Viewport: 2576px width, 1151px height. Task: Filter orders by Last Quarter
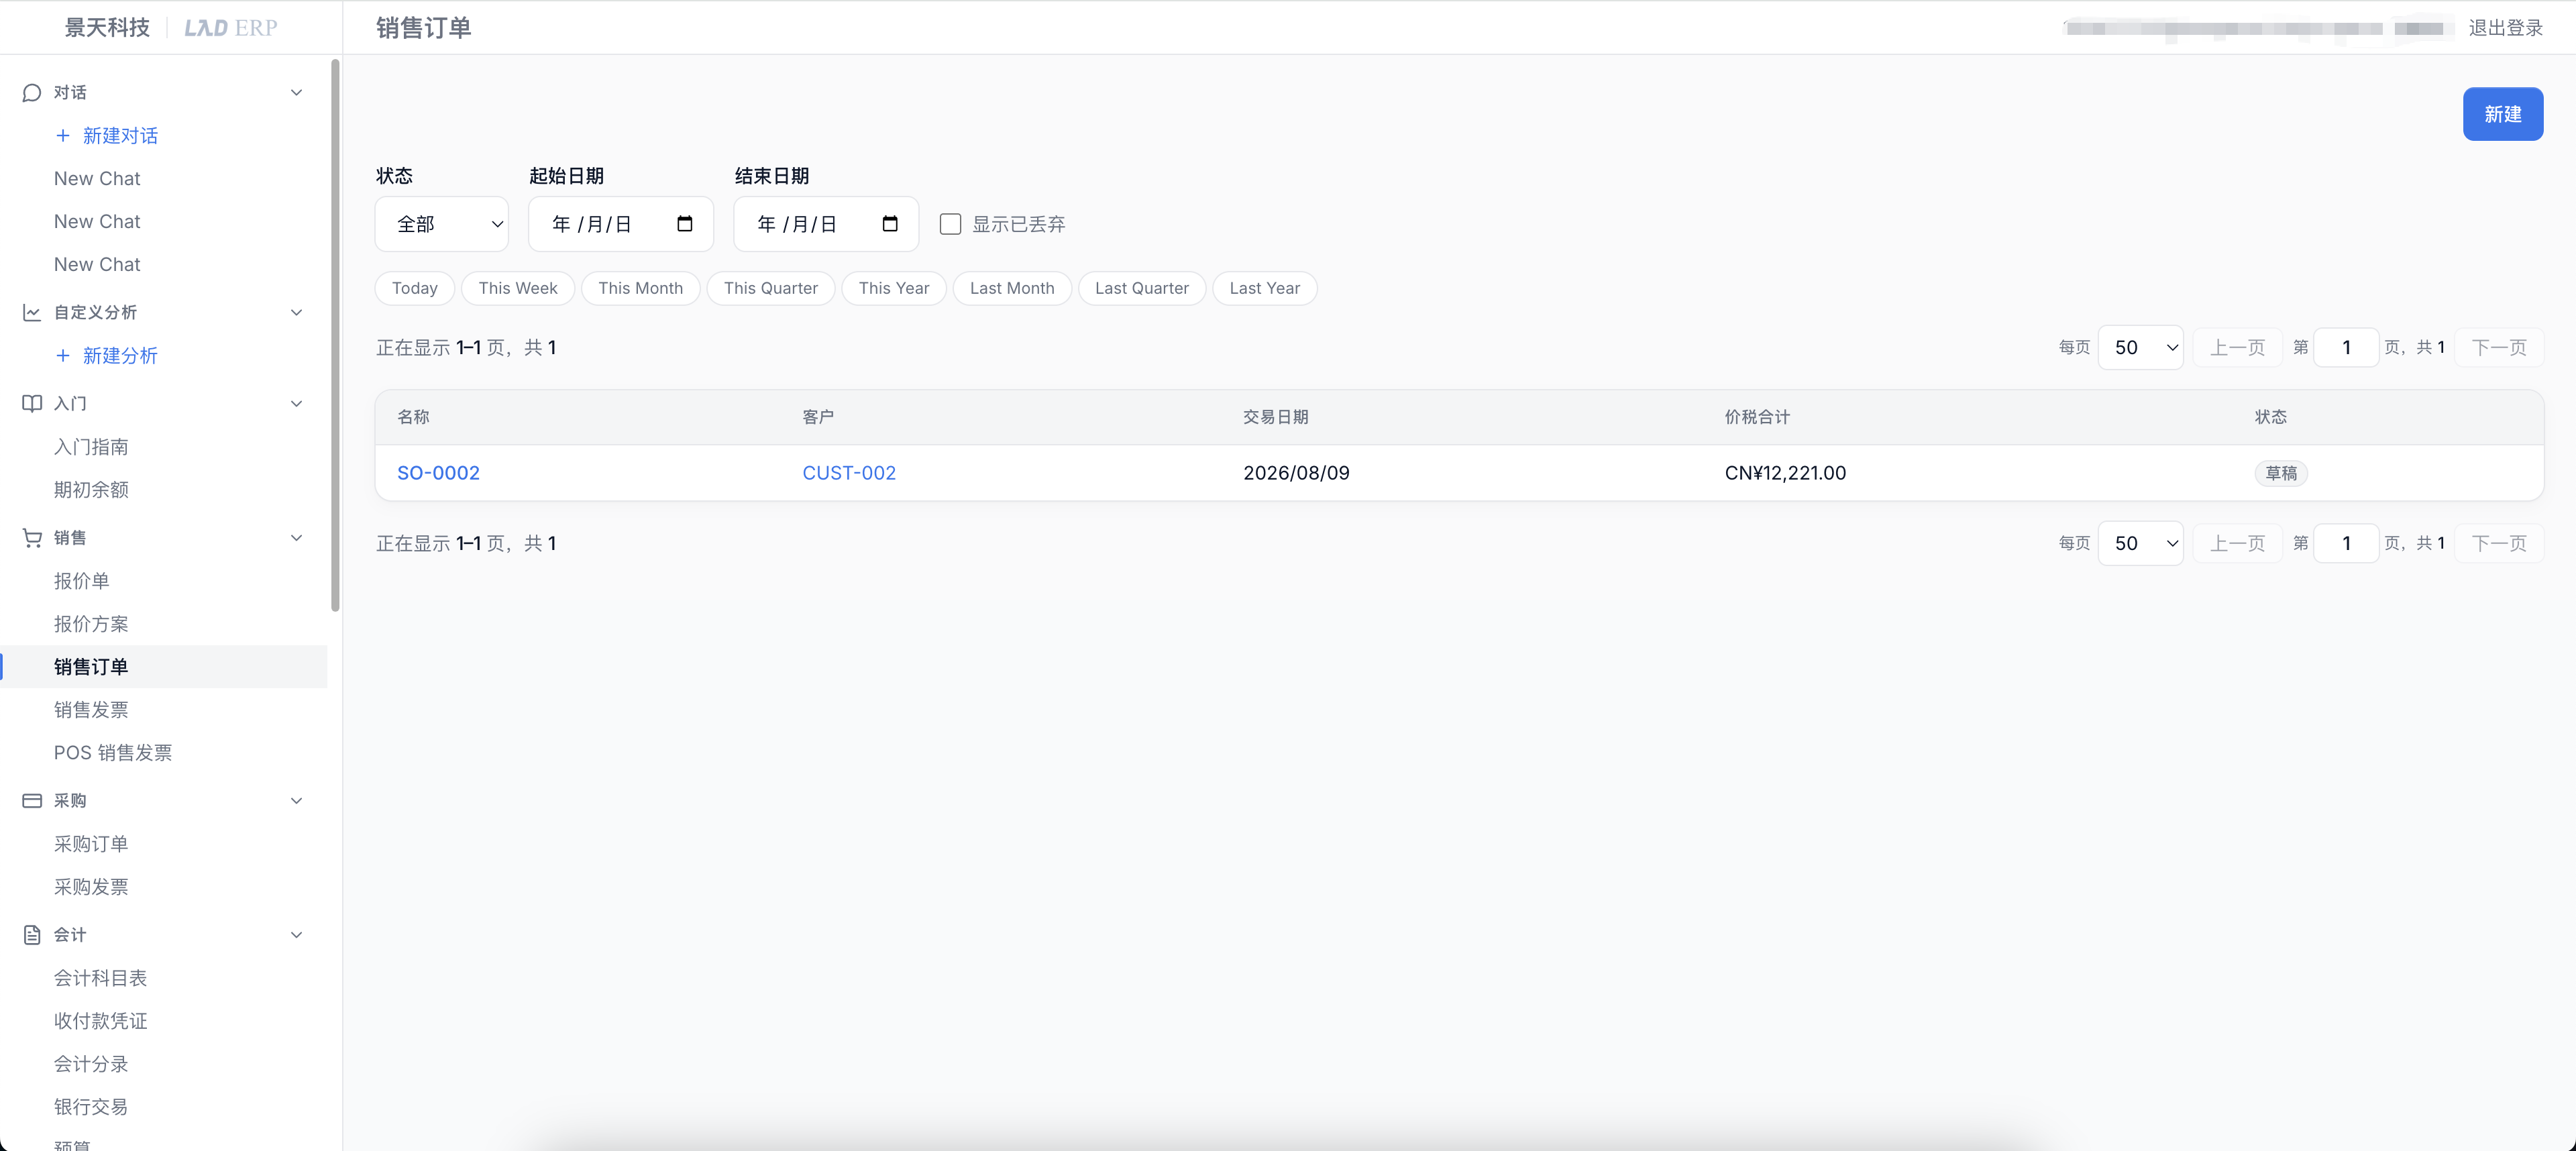[1142, 288]
